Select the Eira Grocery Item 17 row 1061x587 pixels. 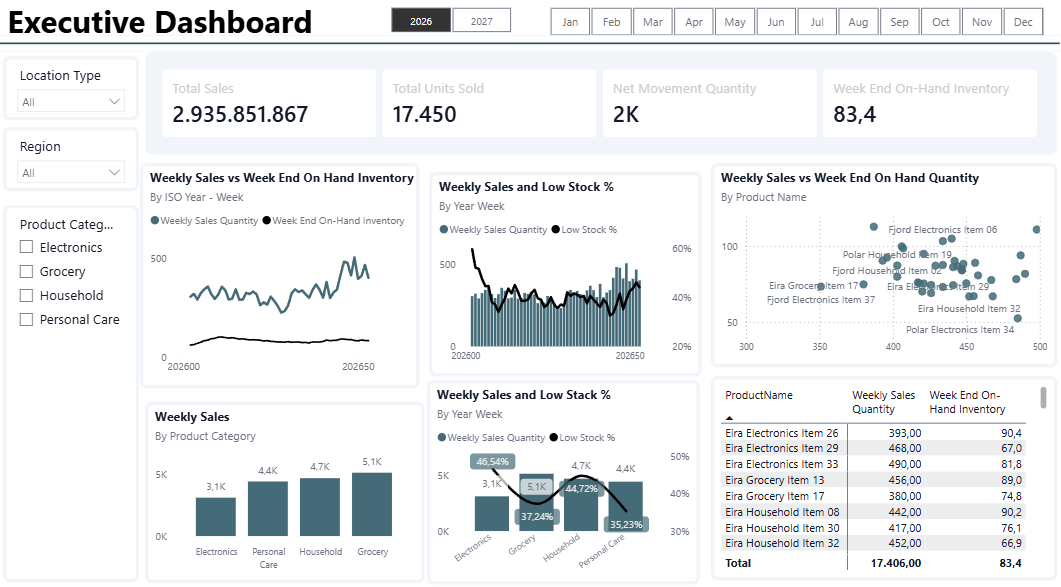(x=873, y=496)
